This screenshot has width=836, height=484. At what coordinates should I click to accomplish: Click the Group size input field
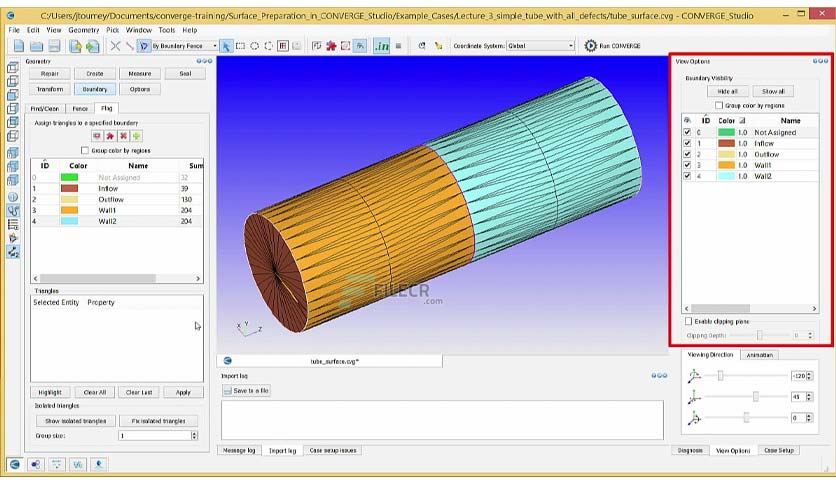155,435
